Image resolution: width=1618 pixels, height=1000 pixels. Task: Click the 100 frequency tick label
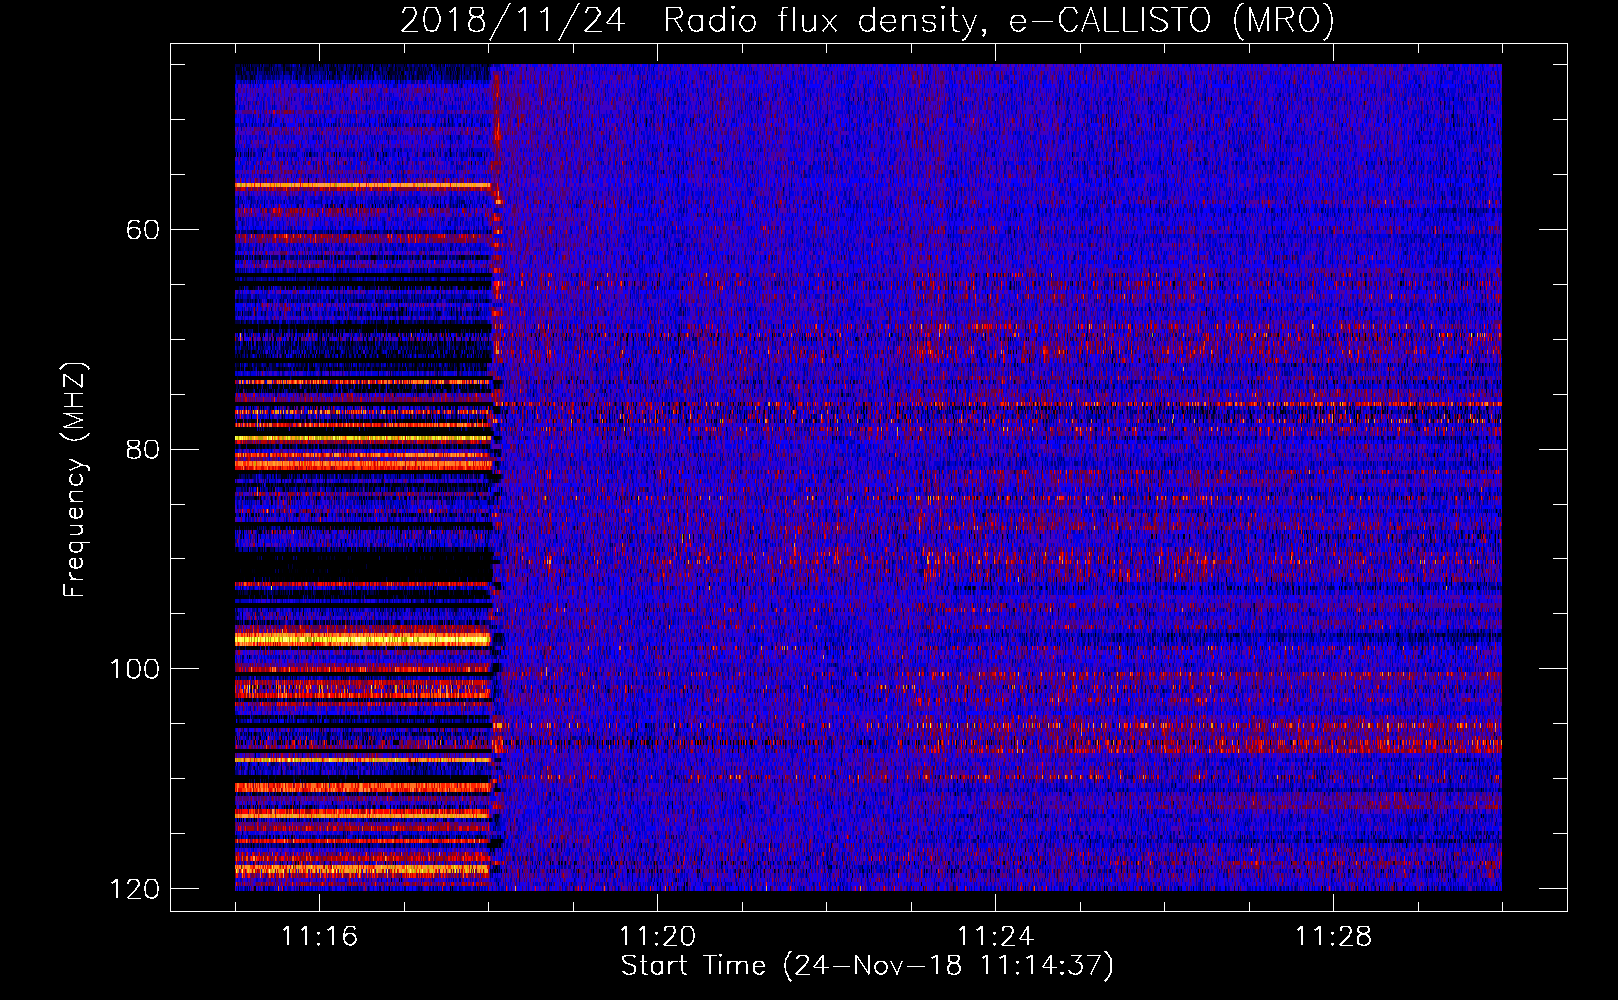pyautogui.click(x=134, y=669)
